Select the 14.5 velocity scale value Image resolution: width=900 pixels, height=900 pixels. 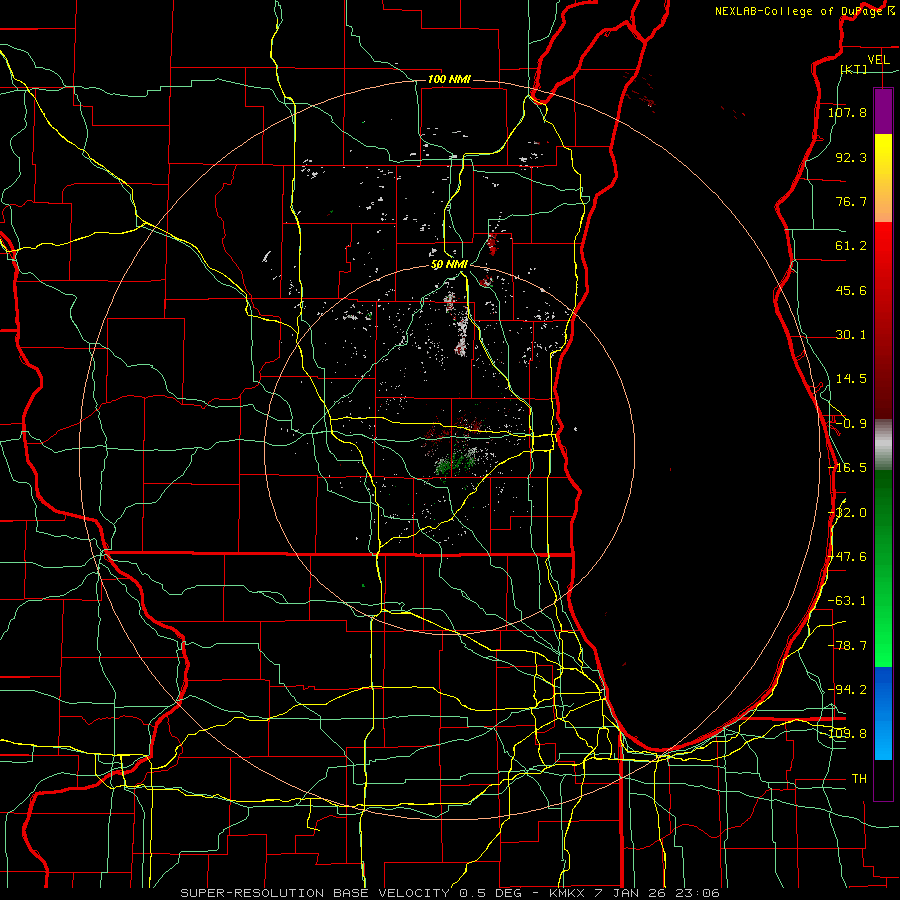coord(851,379)
